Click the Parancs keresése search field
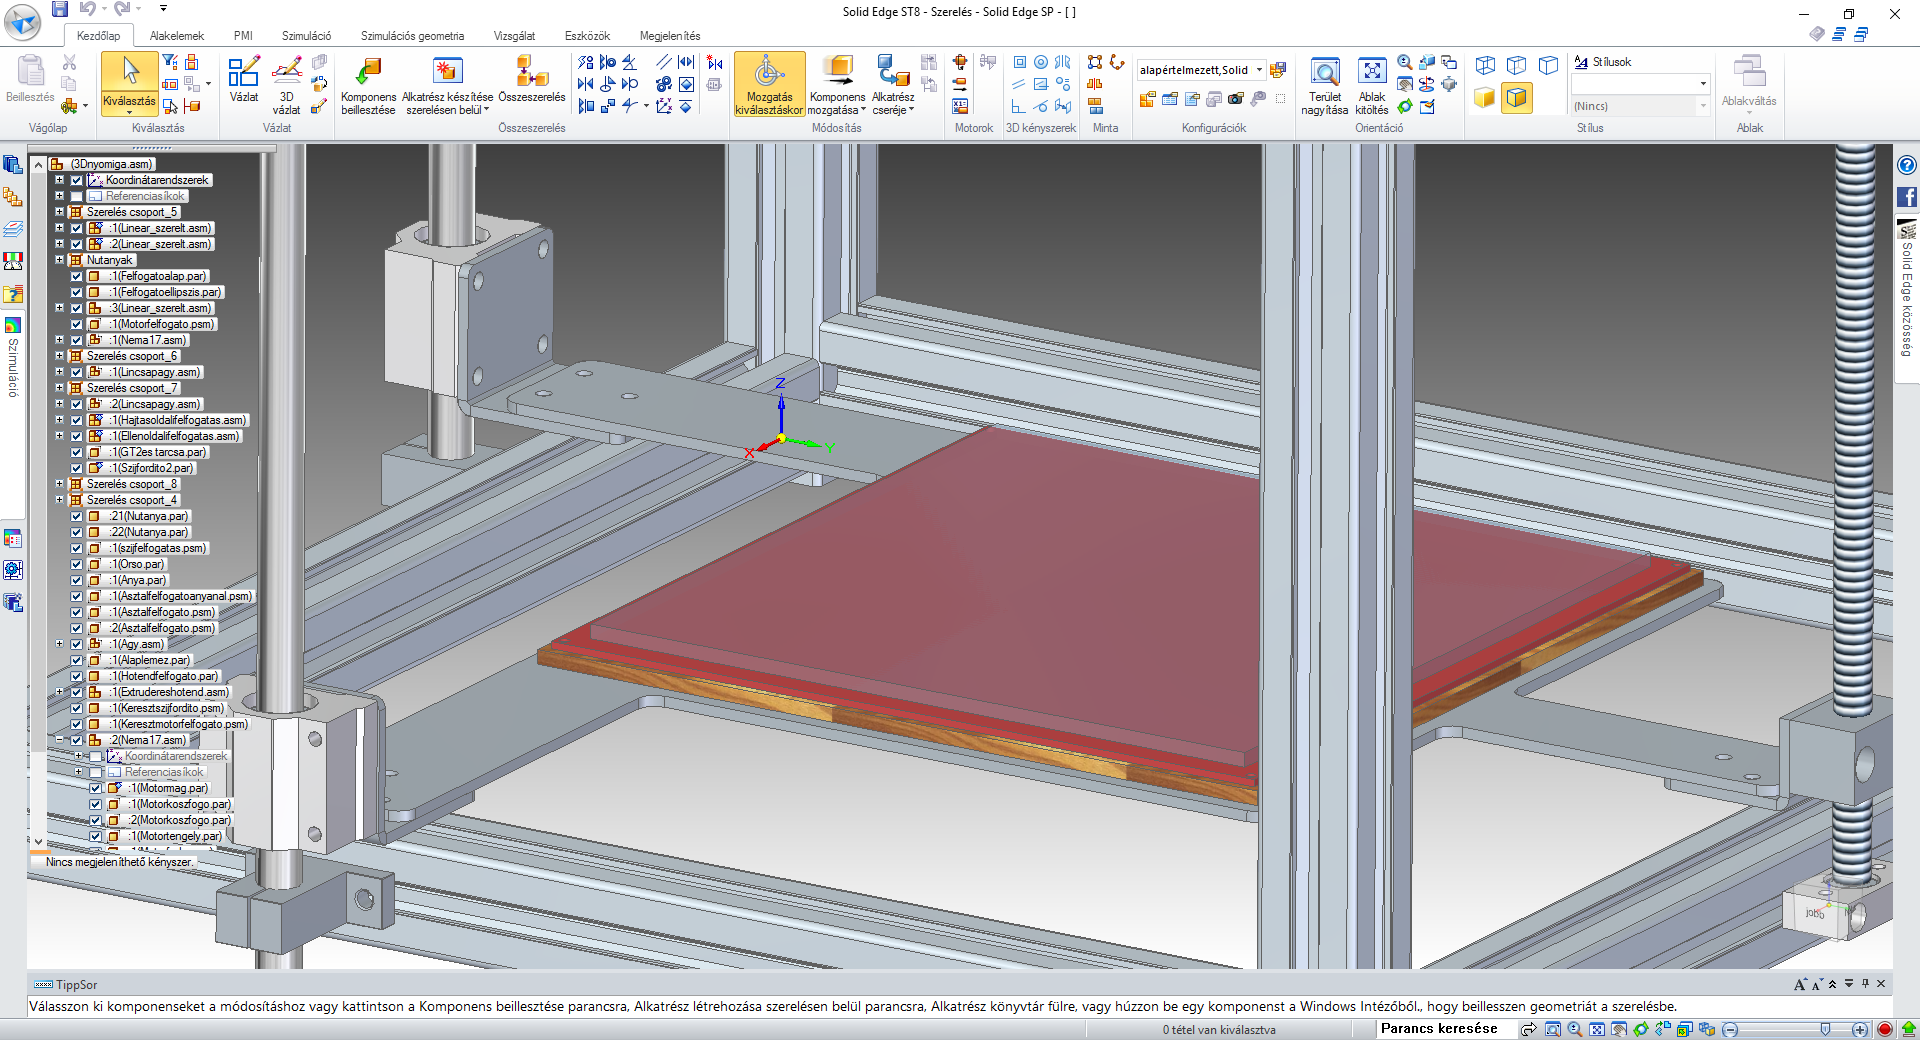Viewport: 1920px width, 1040px height. coord(1440,1029)
